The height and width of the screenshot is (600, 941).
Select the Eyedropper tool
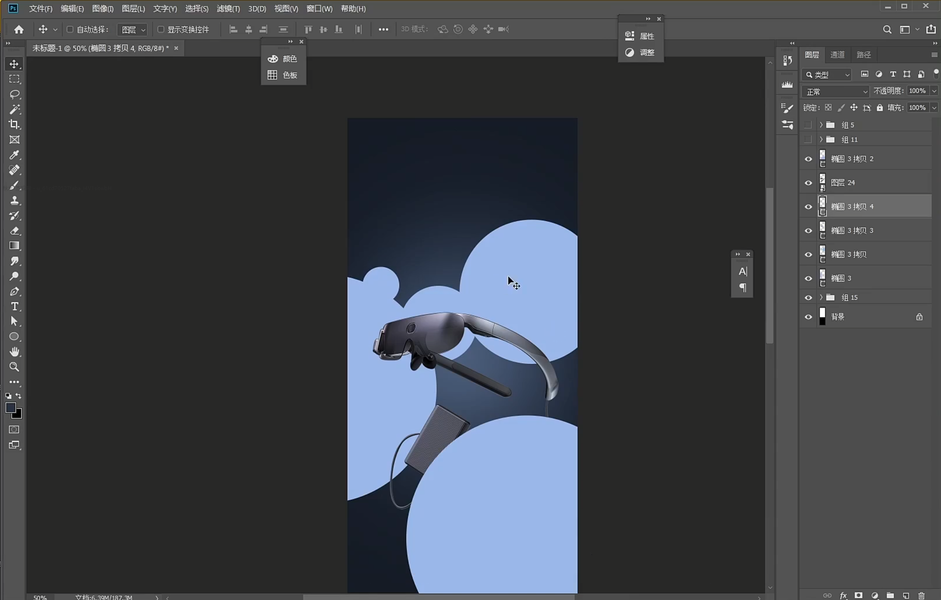(14, 155)
